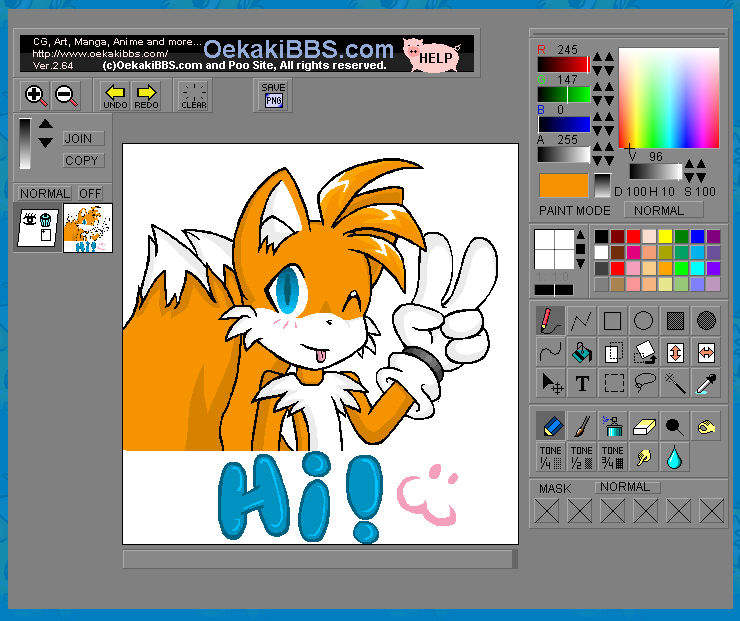Zoom in with the plus magnifier
The image size is (740, 621).
[36, 95]
